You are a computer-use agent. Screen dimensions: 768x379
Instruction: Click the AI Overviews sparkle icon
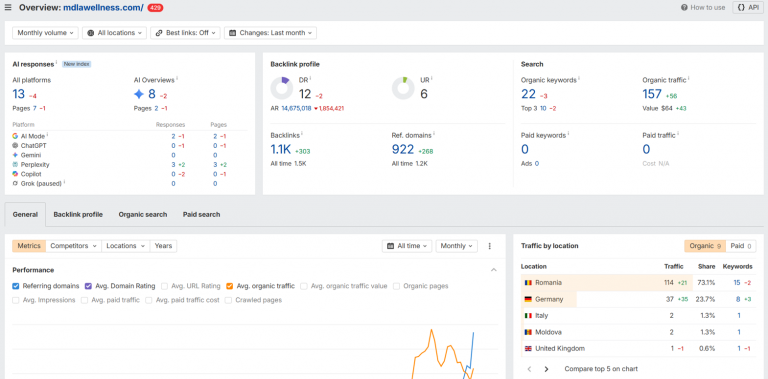139,94
